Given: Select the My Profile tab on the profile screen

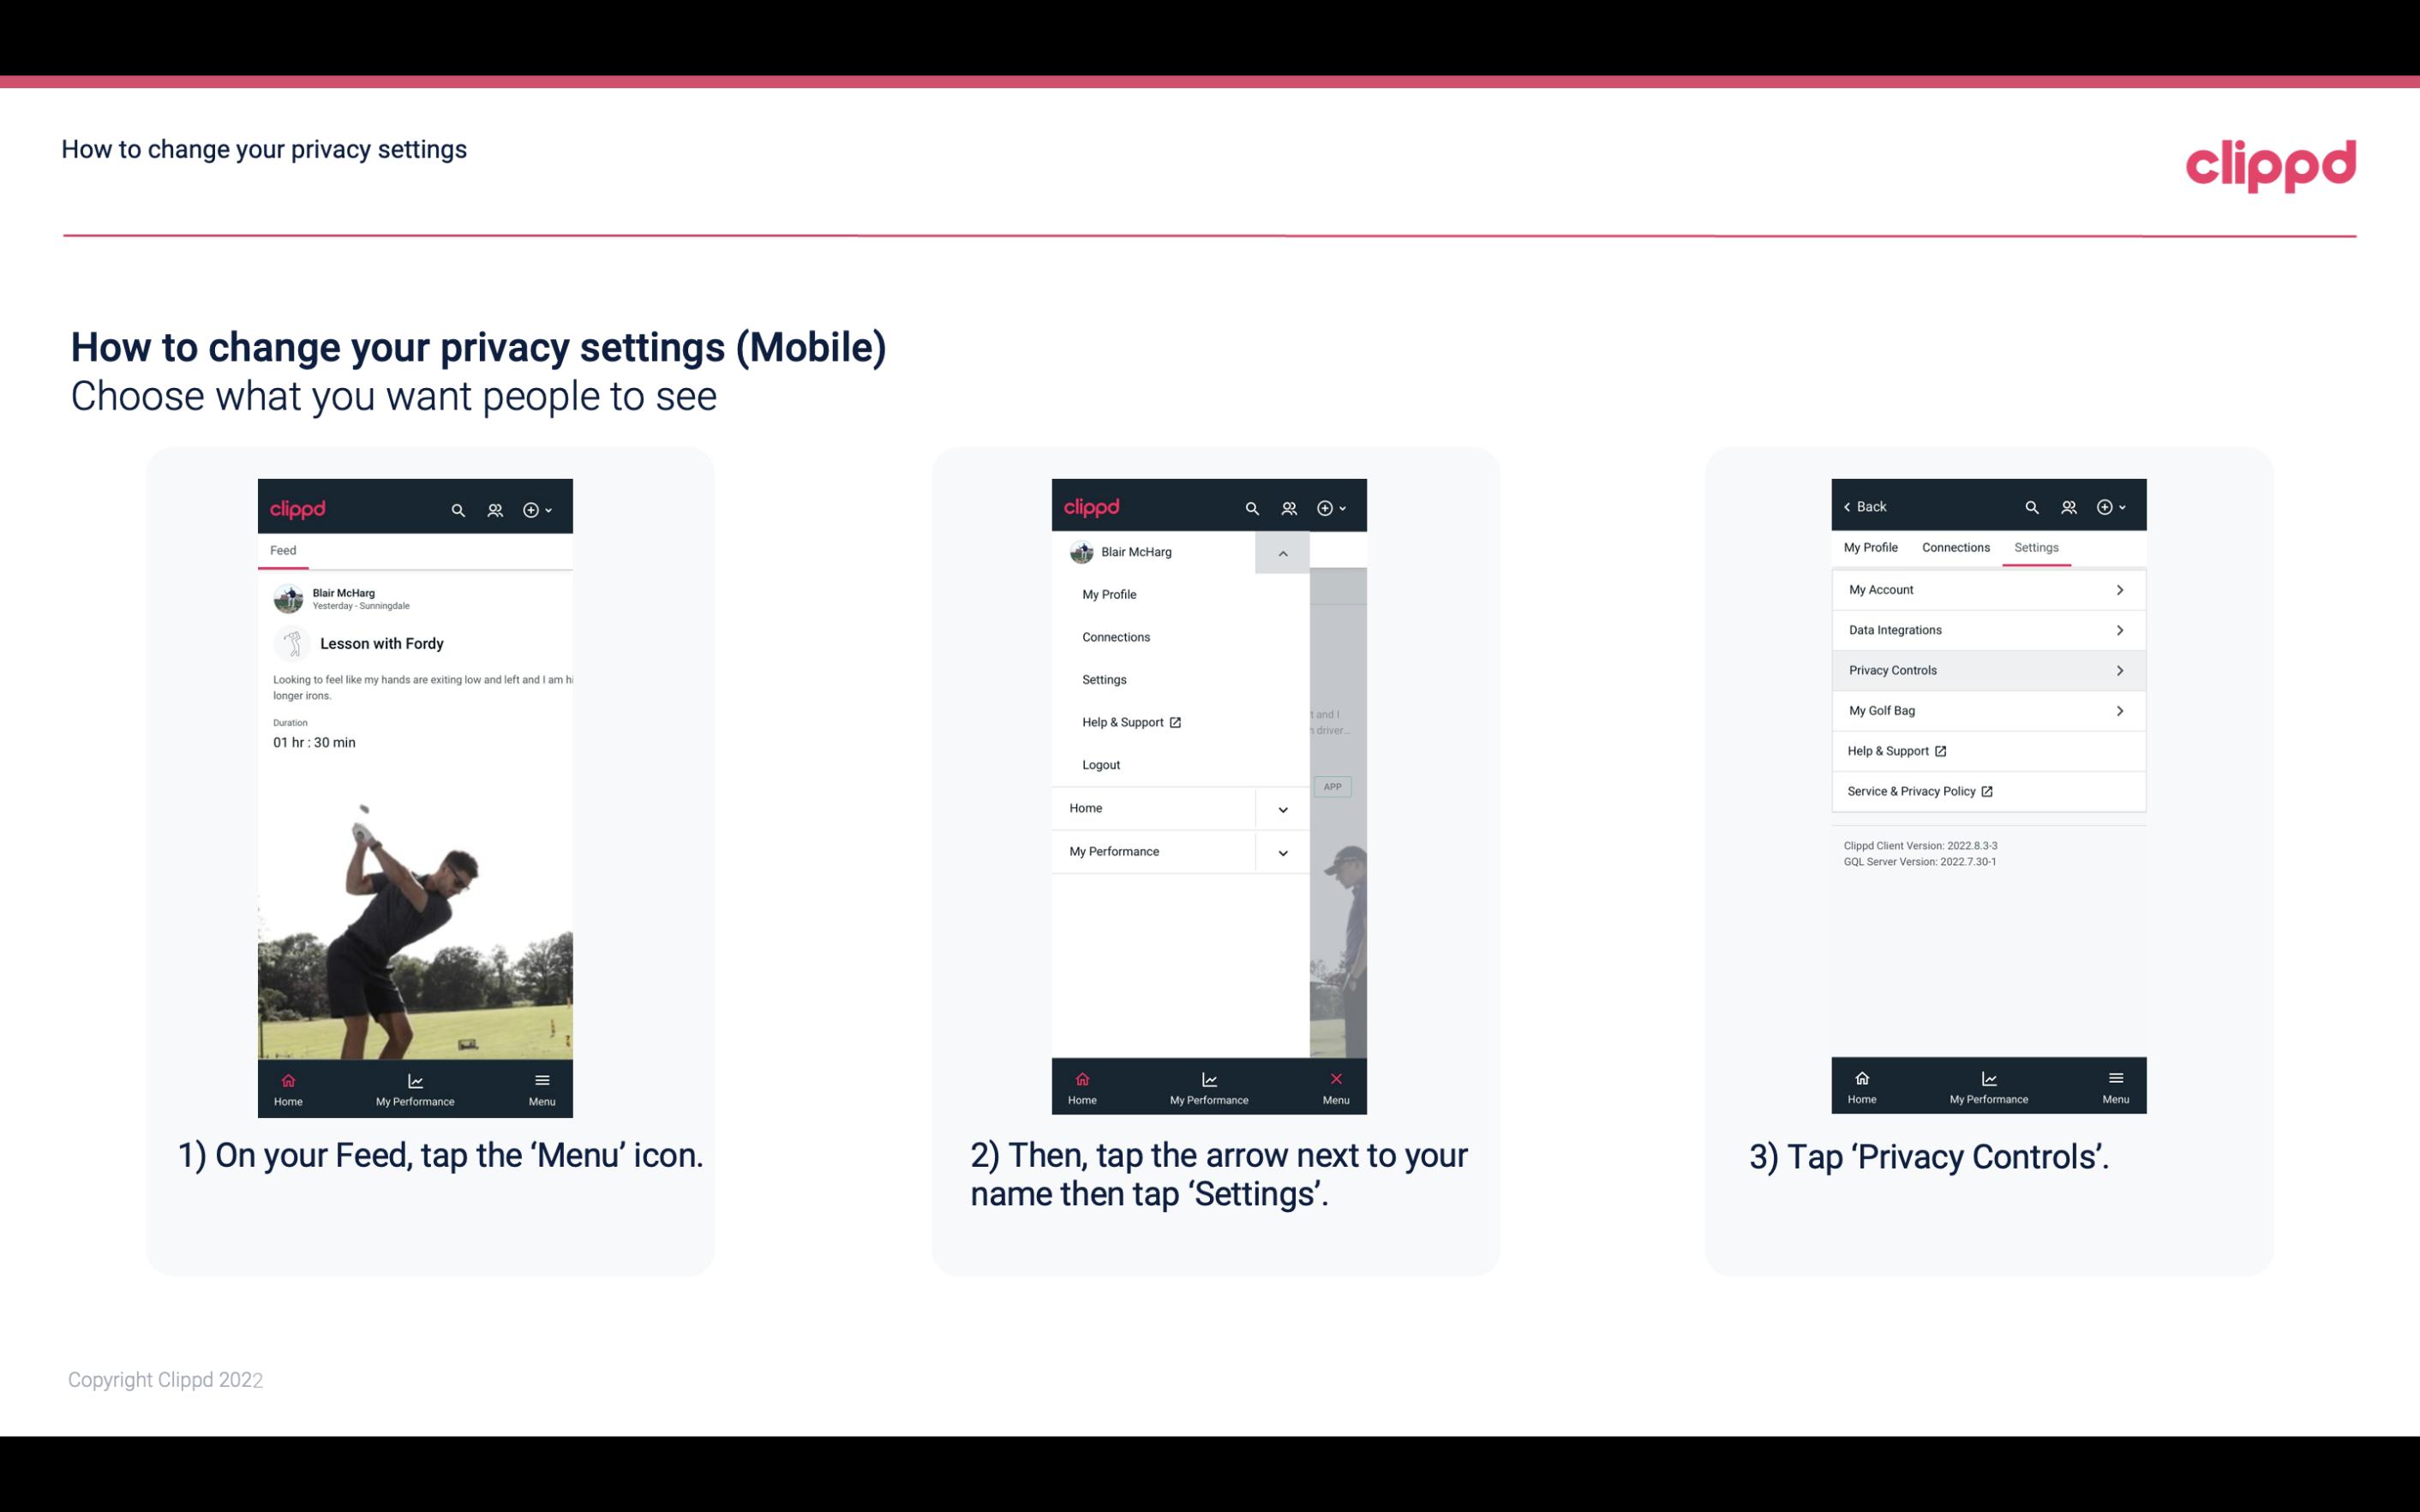Looking at the screenshot, I should click(x=1872, y=547).
